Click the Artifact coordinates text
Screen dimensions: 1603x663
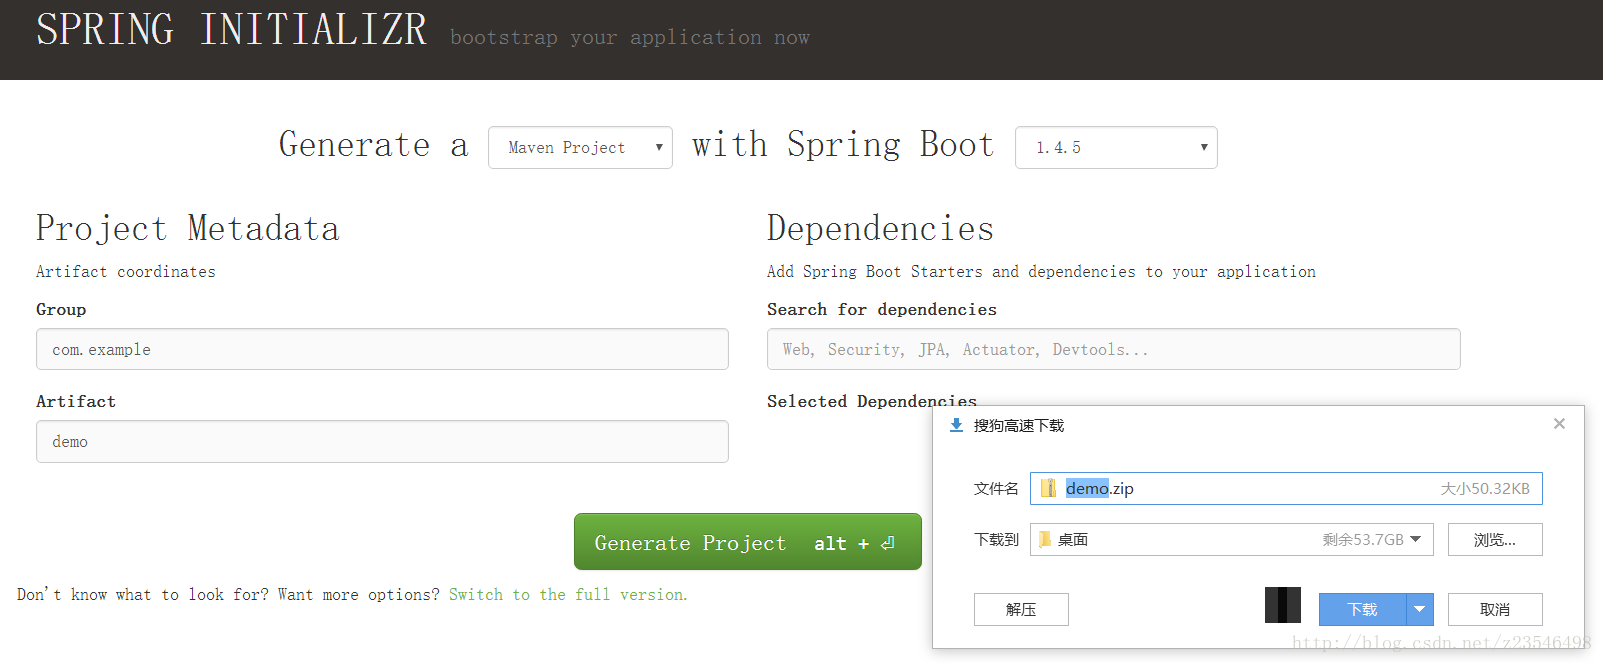[126, 271]
